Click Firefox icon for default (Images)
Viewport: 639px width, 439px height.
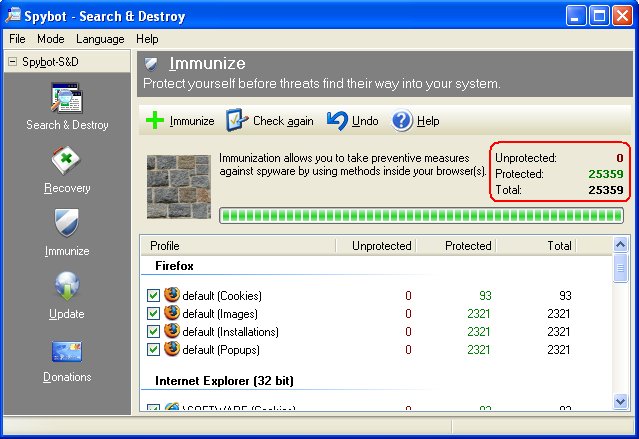click(x=172, y=313)
